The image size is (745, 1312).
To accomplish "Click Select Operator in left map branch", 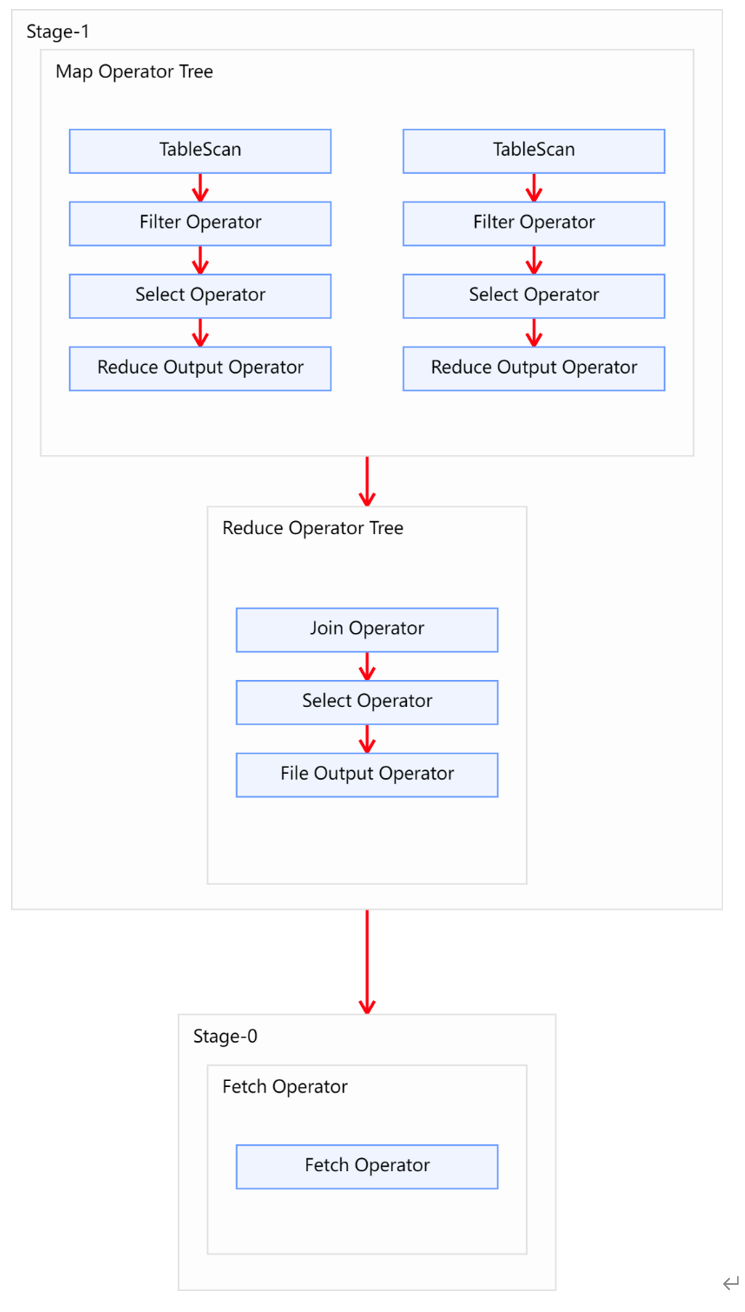I will tap(200, 295).
